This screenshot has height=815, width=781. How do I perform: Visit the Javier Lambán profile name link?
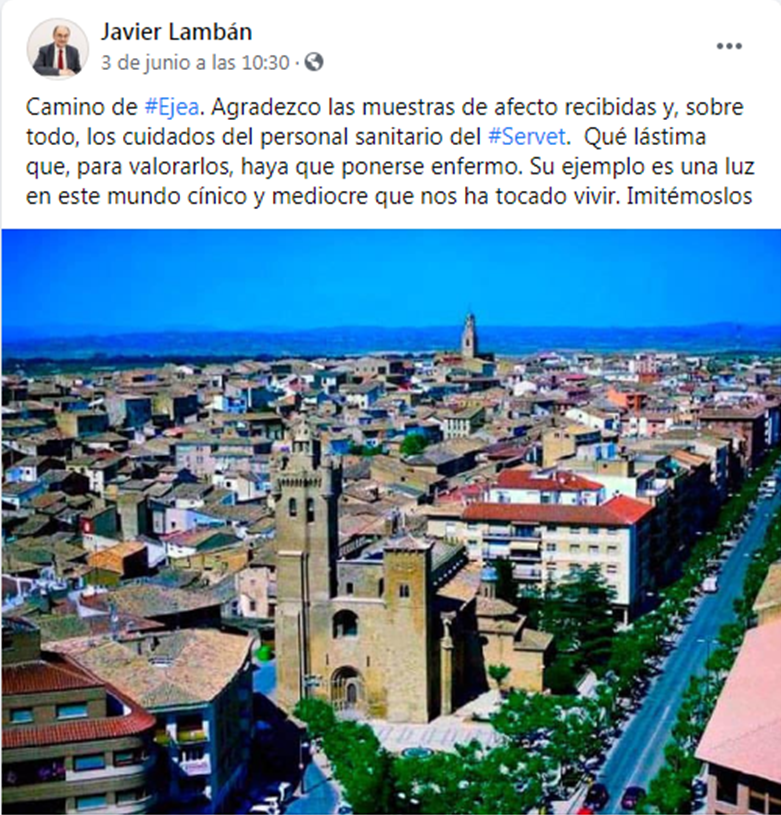[x=176, y=32]
